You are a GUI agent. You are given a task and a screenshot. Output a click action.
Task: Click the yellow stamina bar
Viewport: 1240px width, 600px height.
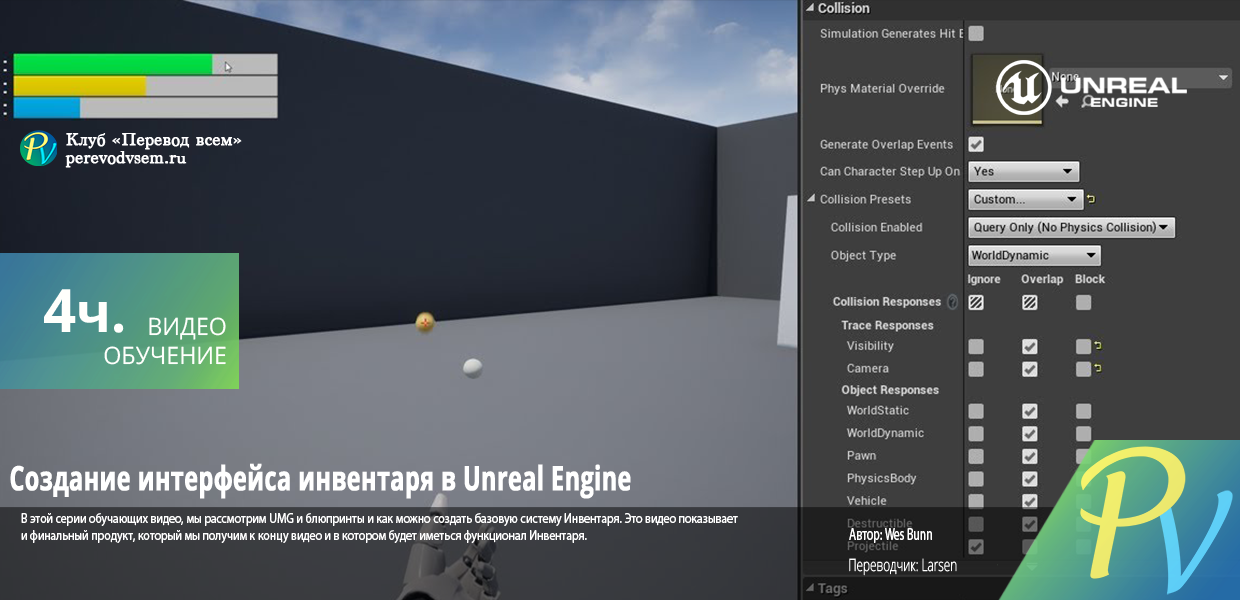point(80,86)
